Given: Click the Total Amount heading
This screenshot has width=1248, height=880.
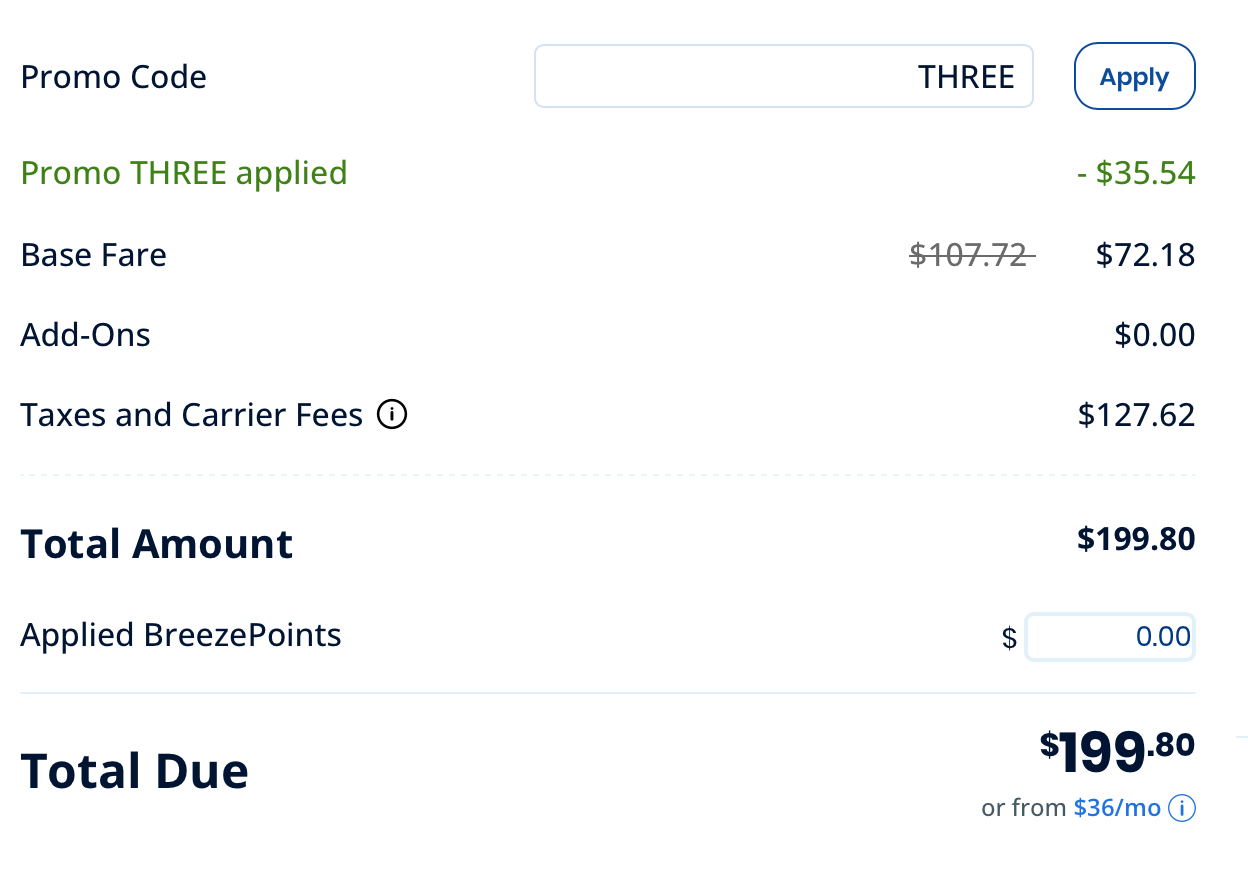Looking at the screenshot, I should 157,544.
